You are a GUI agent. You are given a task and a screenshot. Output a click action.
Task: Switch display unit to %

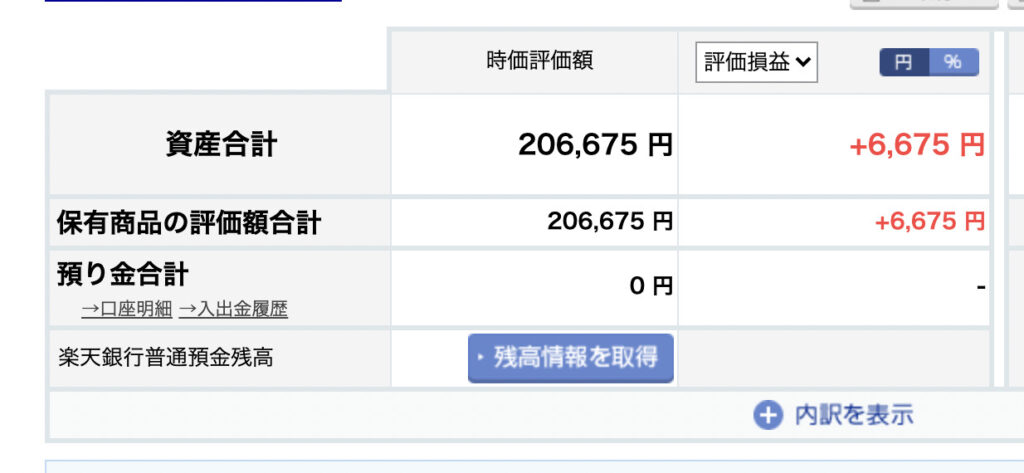click(x=953, y=62)
